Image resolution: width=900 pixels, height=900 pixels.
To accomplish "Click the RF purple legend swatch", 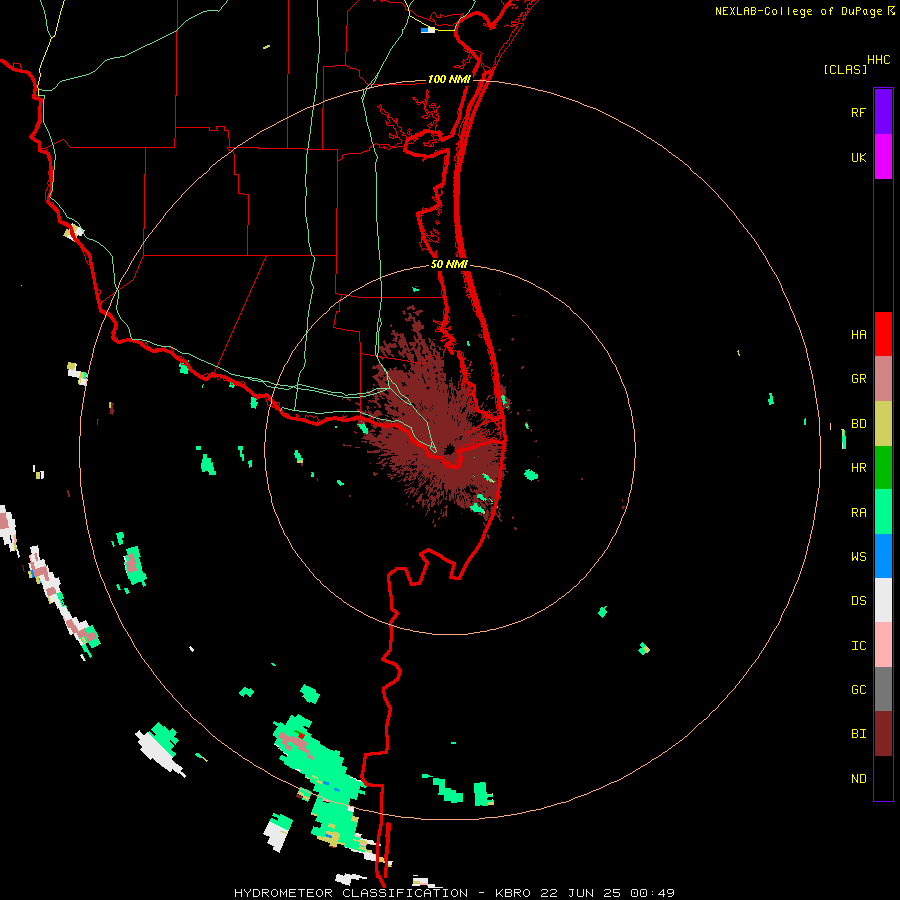I will [883, 112].
